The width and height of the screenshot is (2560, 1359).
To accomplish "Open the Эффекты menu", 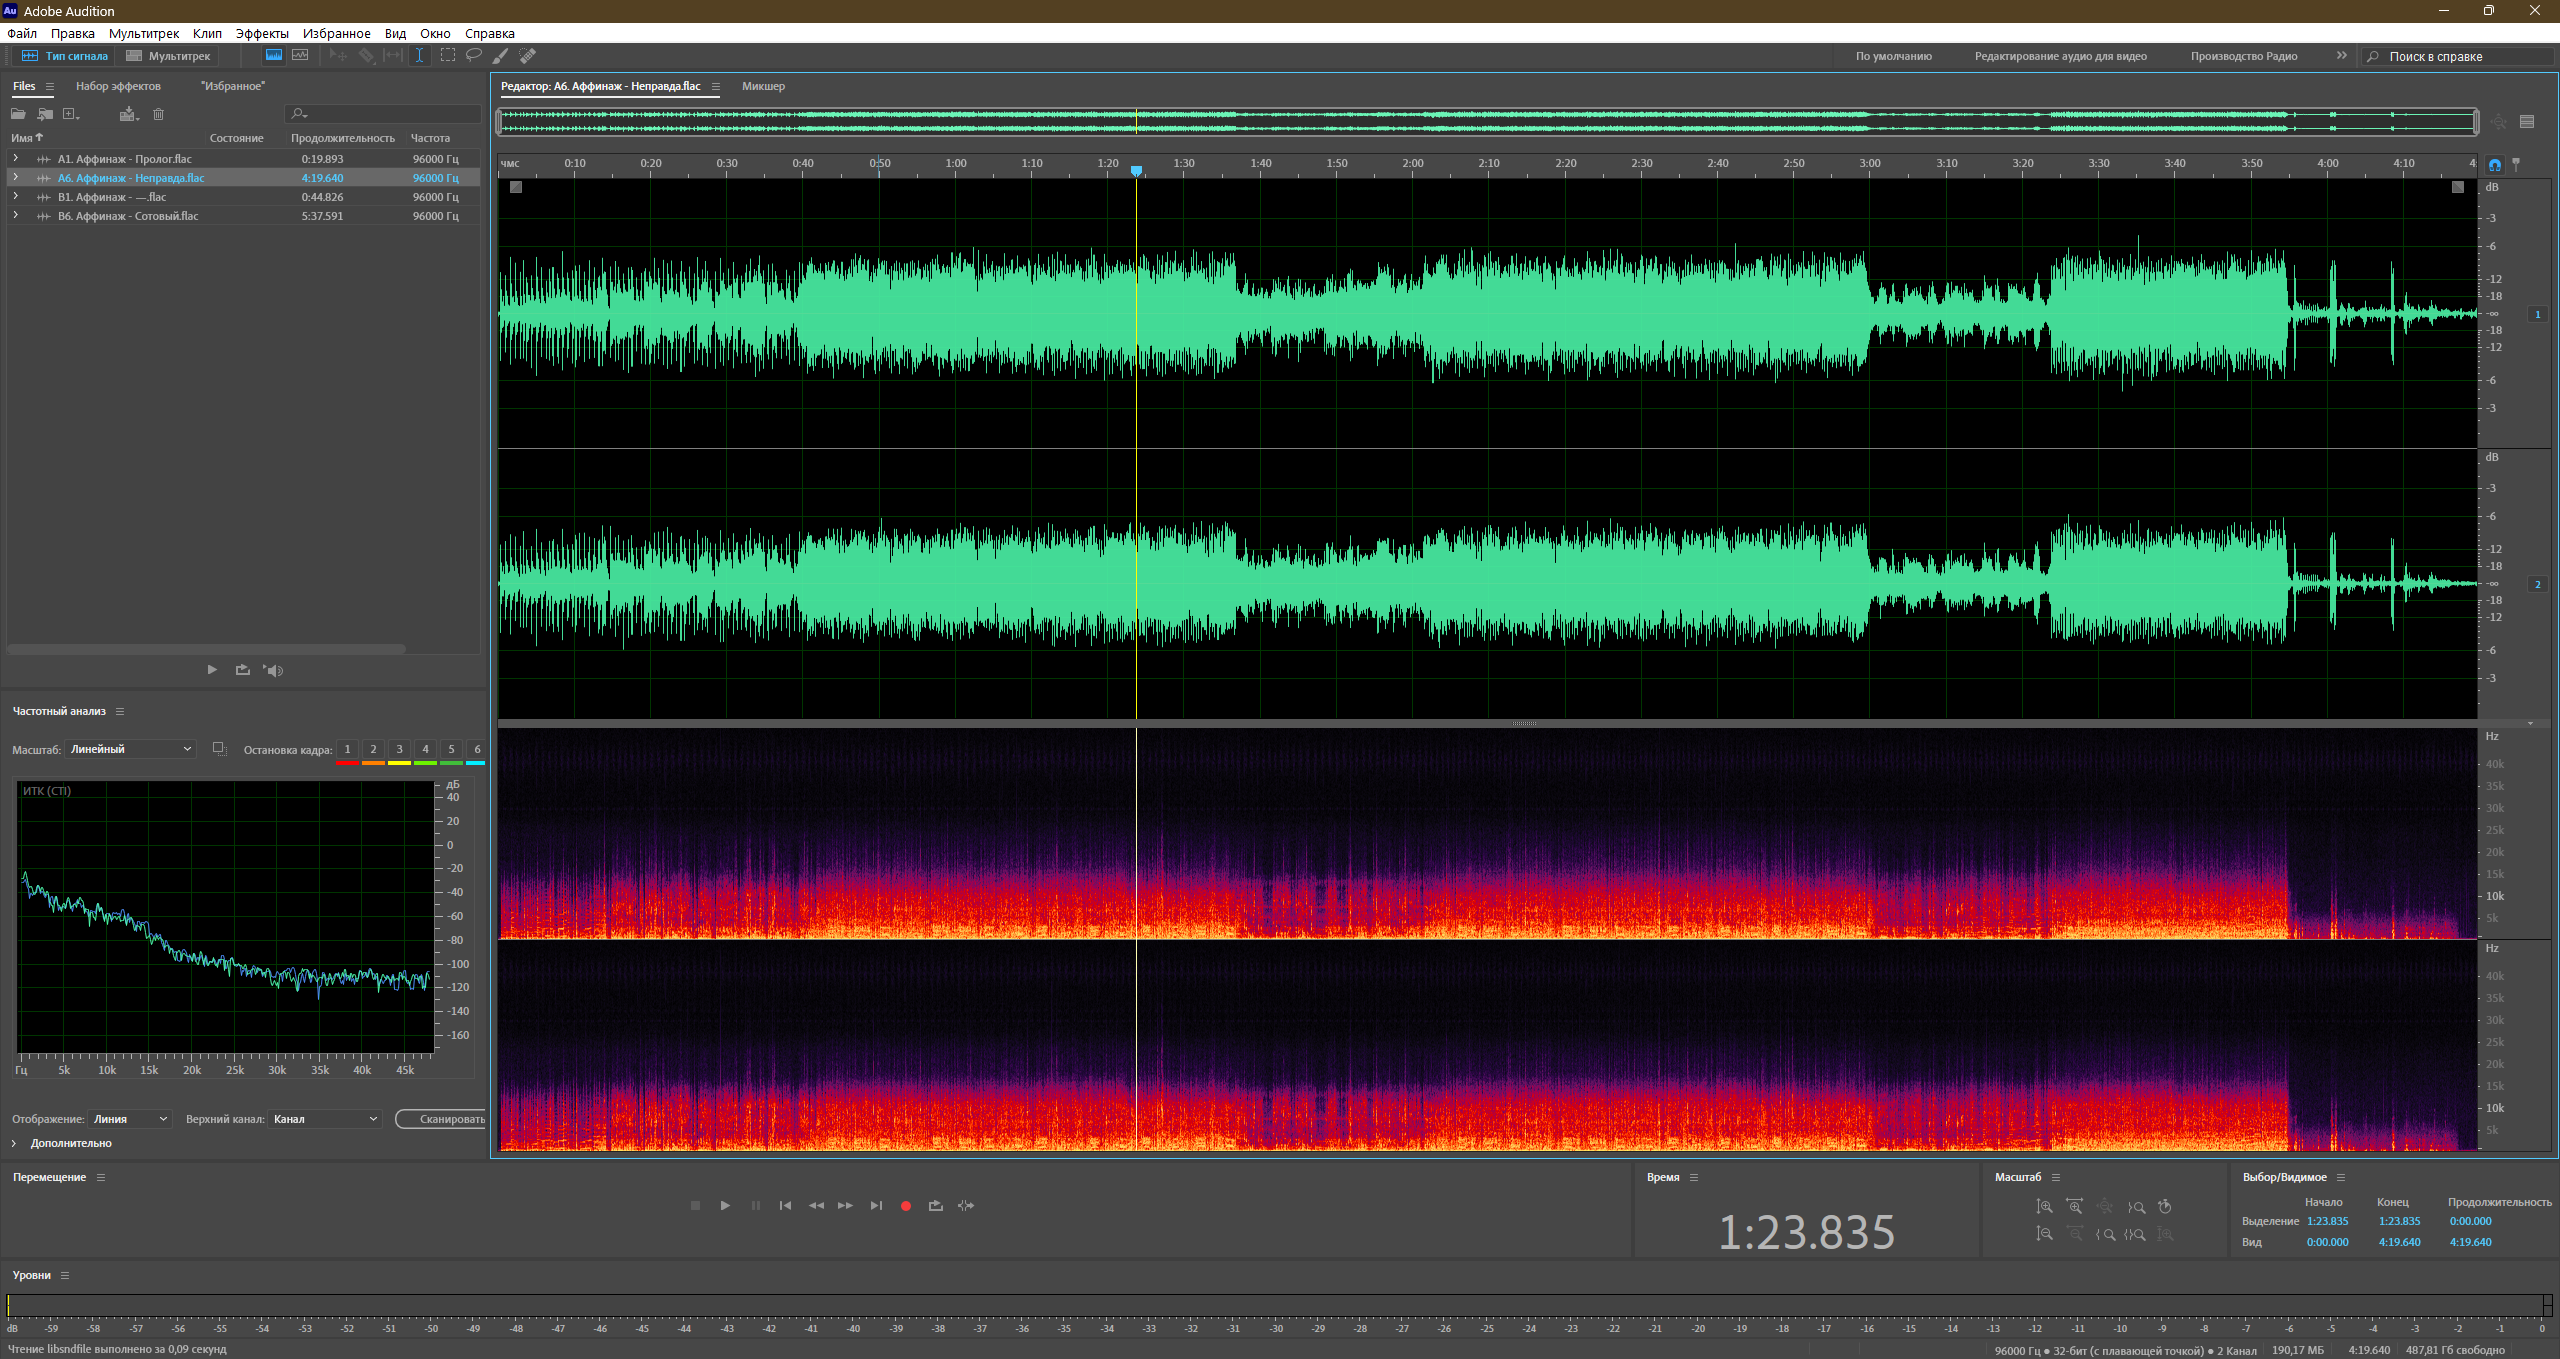I will (262, 33).
